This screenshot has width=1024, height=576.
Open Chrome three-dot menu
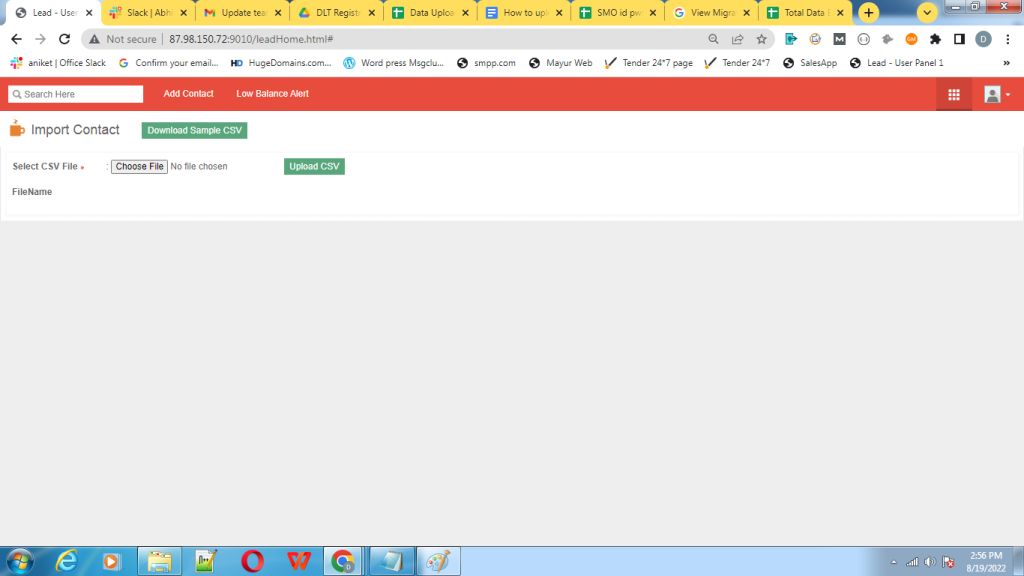(x=1007, y=39)
